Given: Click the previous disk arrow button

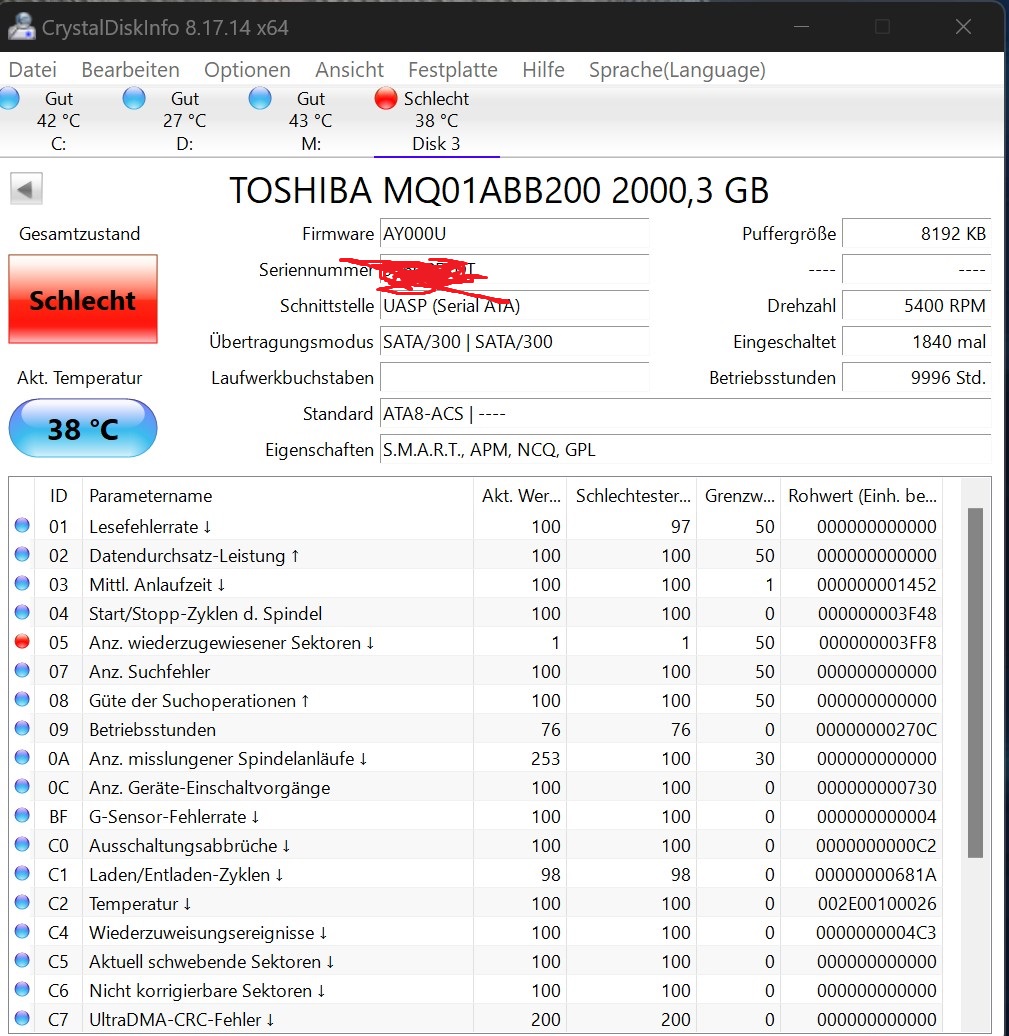Looking at the screenshot, I should tap(26, 189).
